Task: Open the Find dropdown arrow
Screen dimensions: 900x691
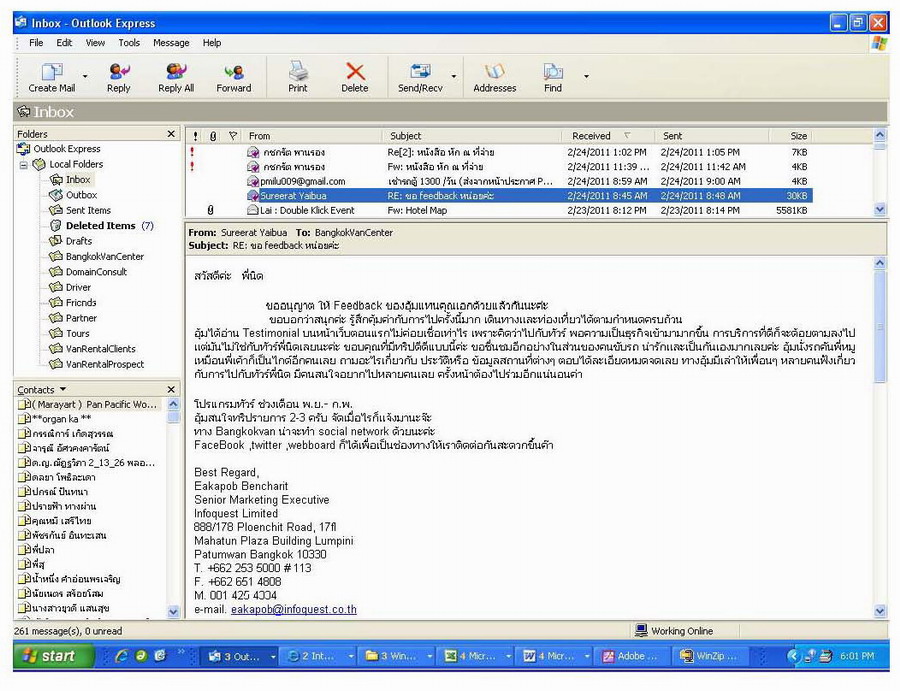Action: tap(586, 76)
